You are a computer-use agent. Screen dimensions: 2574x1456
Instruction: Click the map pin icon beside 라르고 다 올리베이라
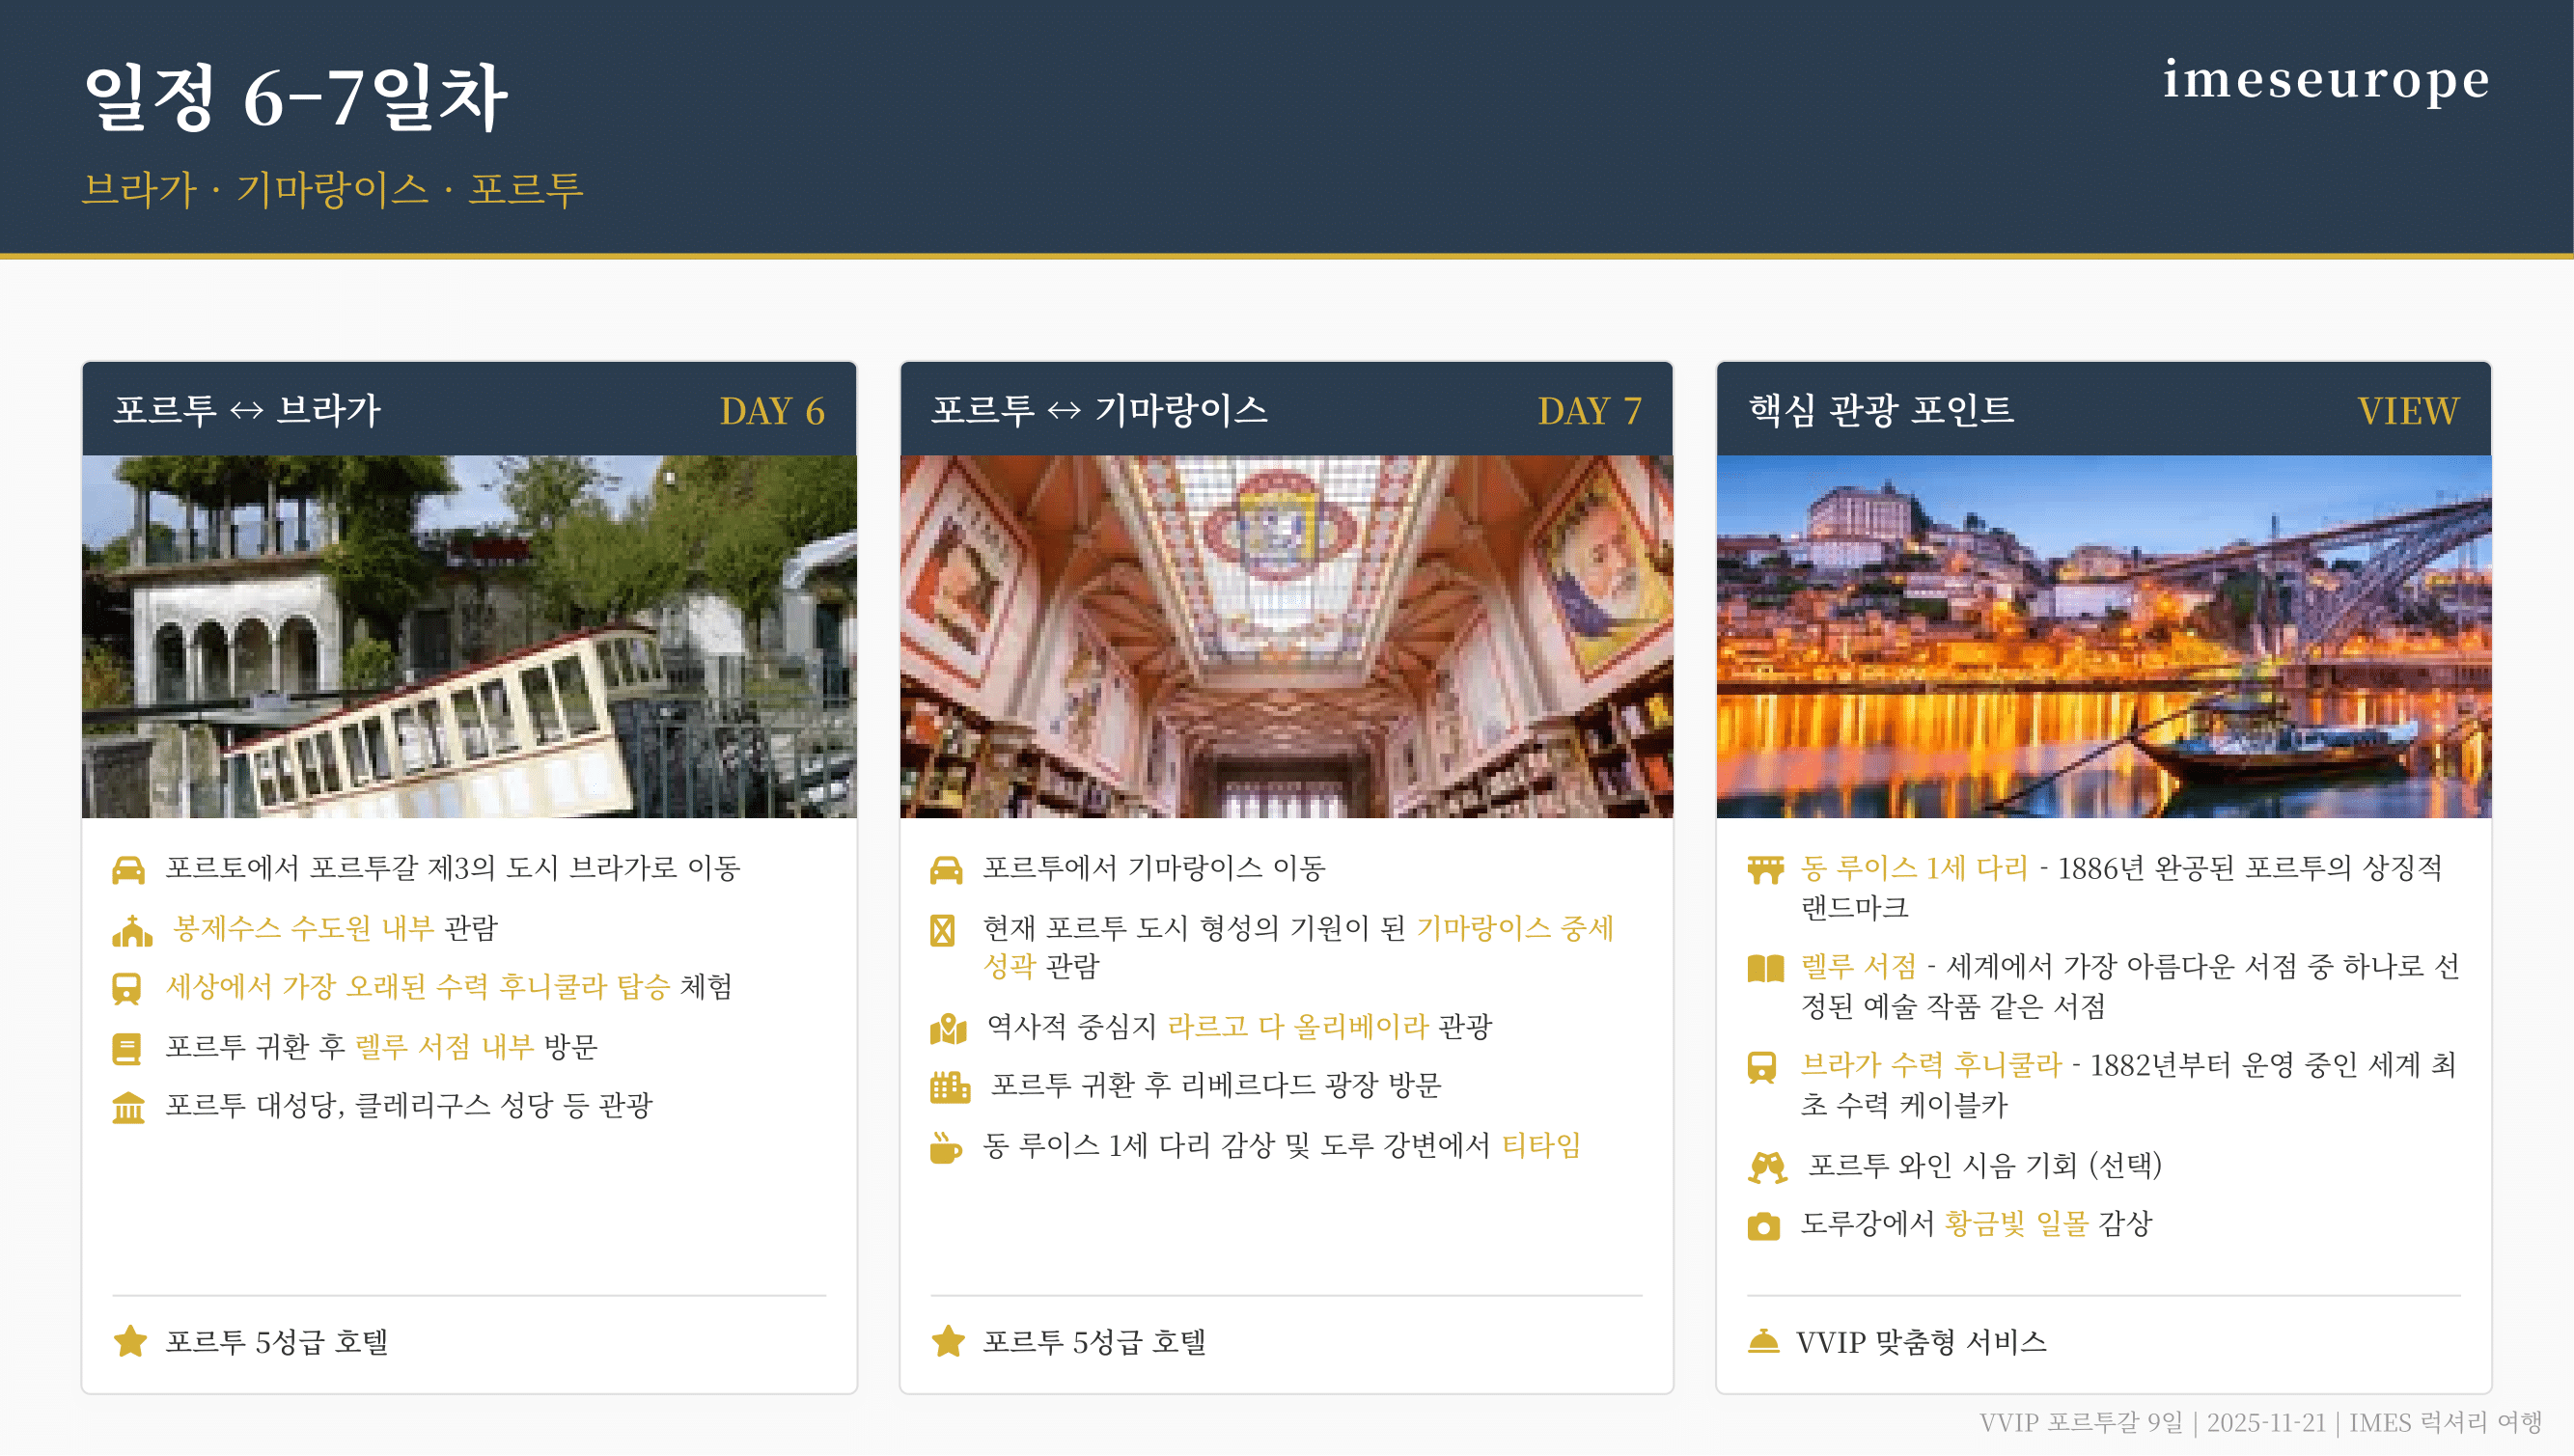(x=947, y=1028)
